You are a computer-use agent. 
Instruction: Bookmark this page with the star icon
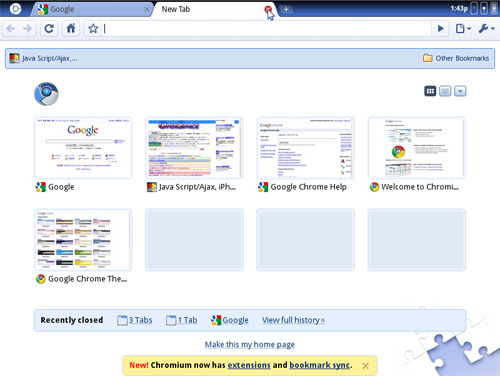pyautogui.click(x=93, y=29)
